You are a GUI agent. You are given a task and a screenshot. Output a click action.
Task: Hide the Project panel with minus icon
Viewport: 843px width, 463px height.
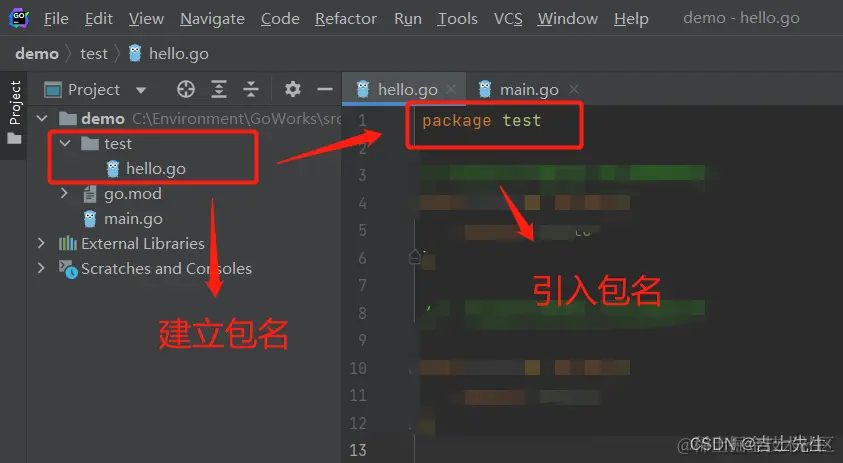tap(325, 89)
